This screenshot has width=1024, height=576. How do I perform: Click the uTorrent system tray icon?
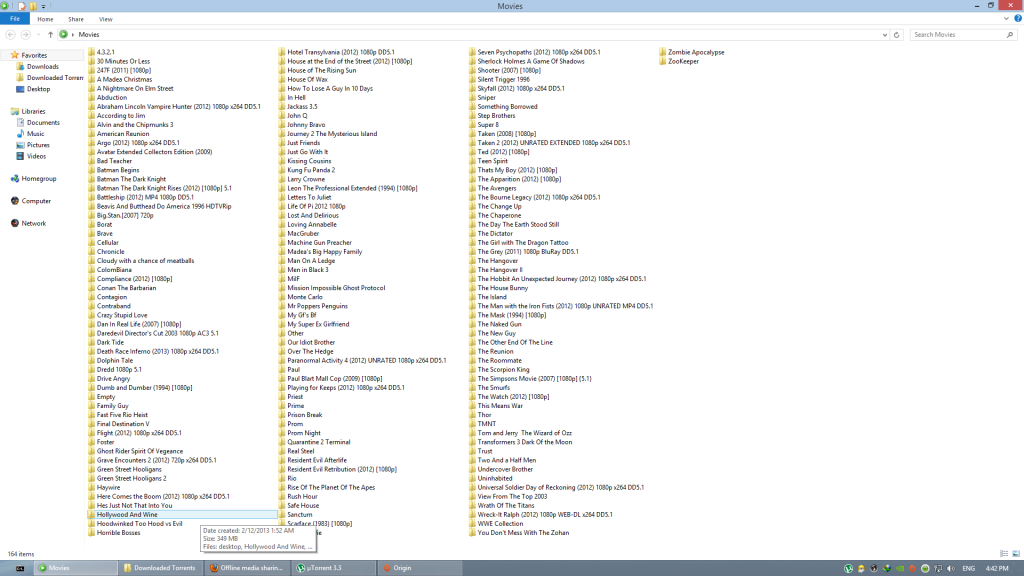pos(848,568)
